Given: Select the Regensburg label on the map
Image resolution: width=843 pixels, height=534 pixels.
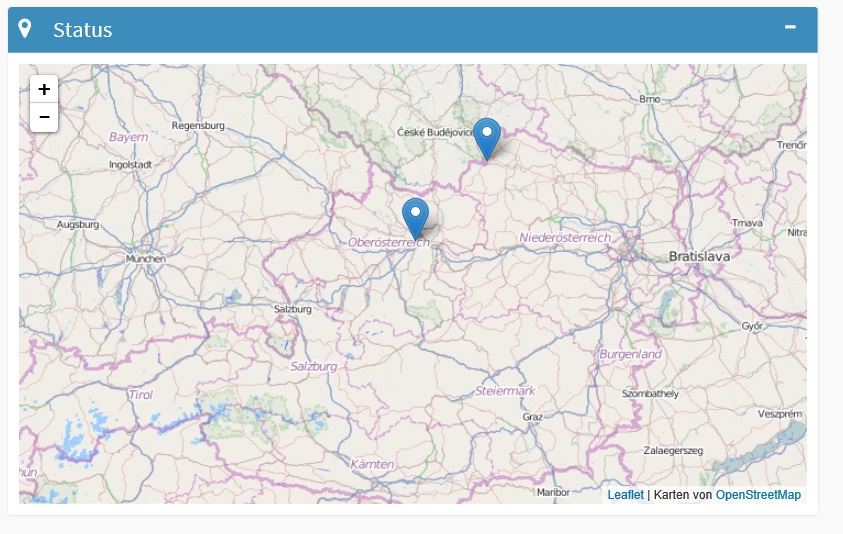Looking at the screenshot, I should coord(198,126).
